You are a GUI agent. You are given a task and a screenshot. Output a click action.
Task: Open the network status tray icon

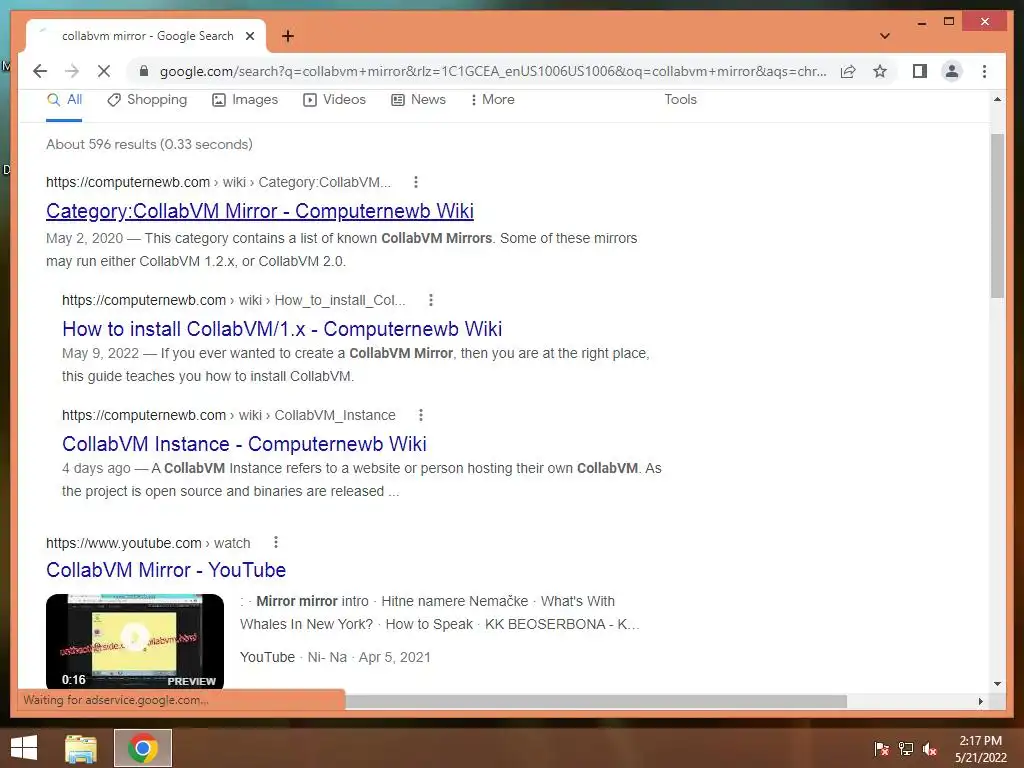coord(906,748)
